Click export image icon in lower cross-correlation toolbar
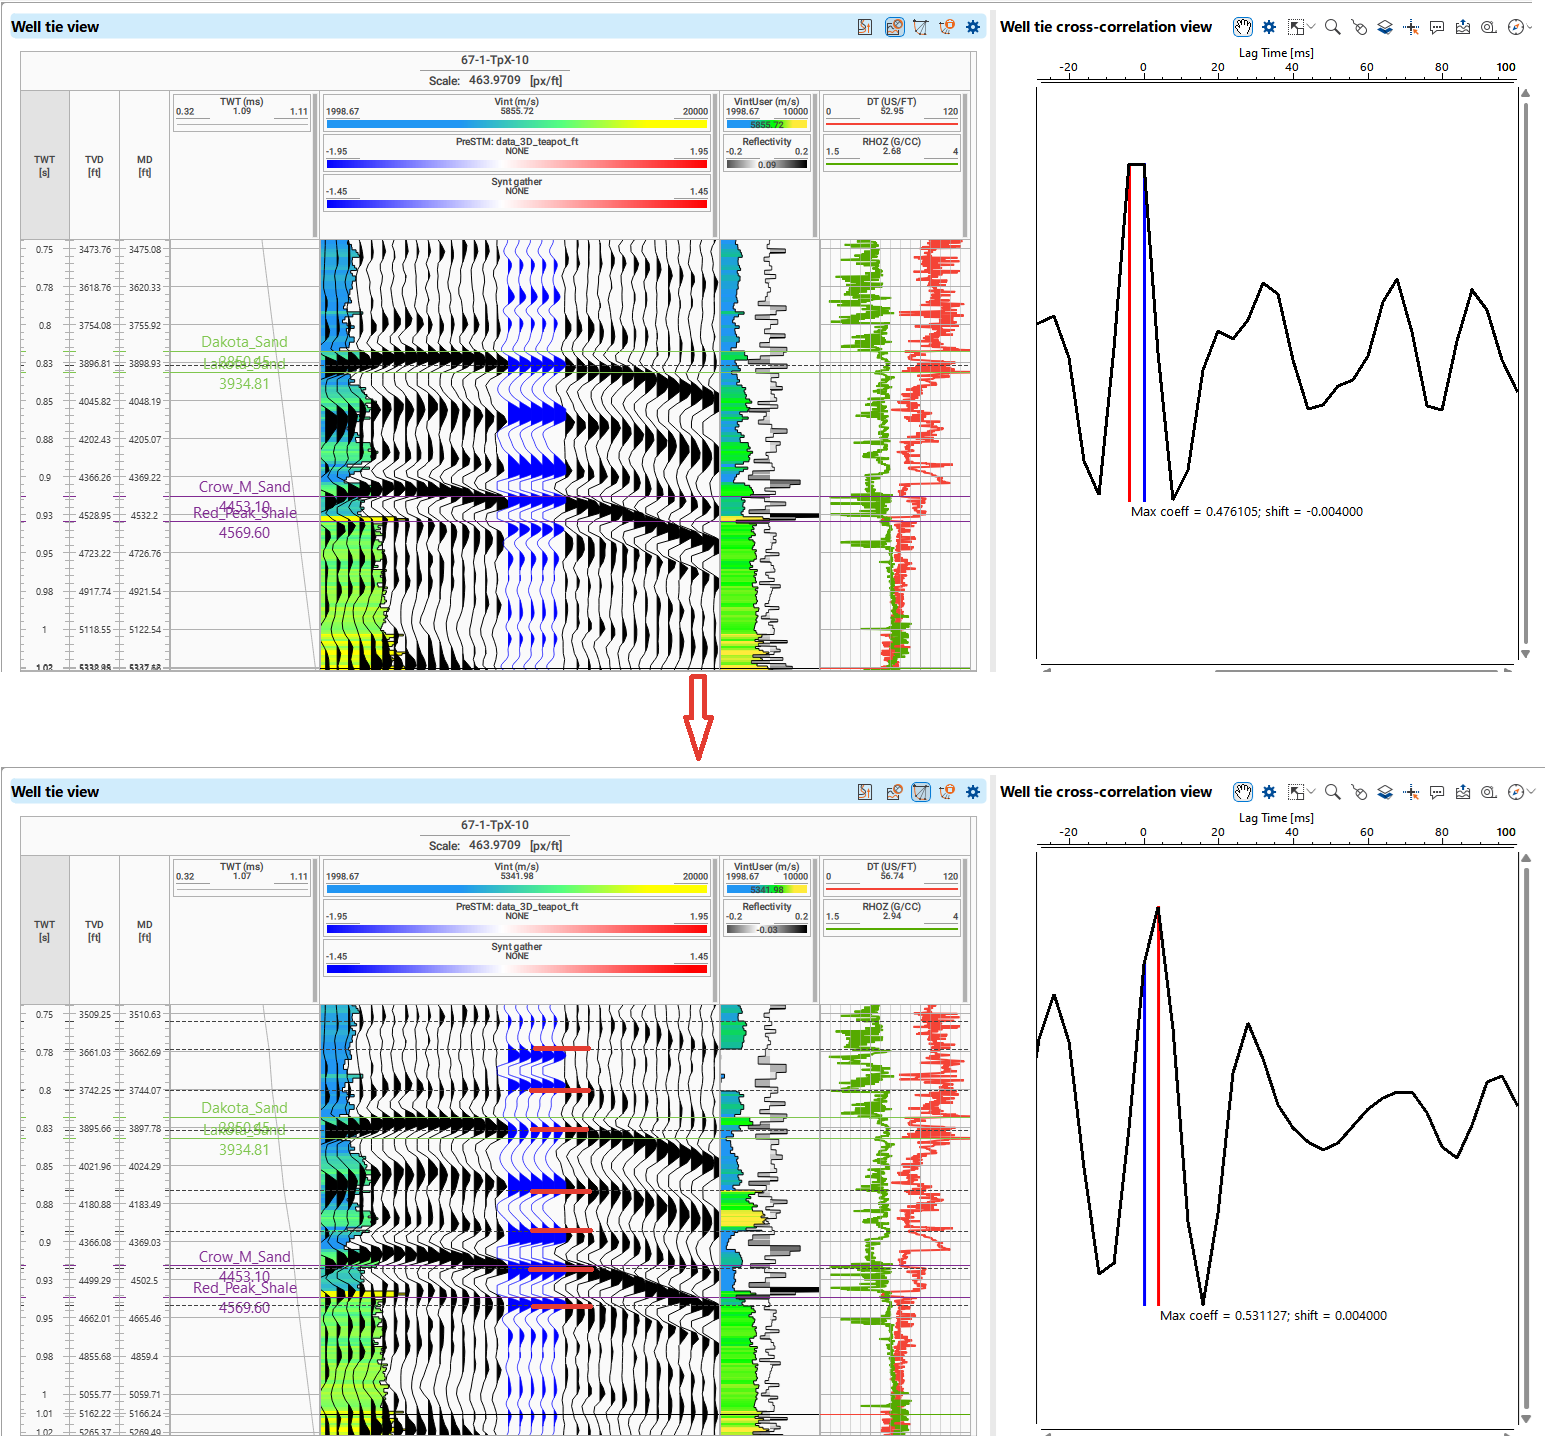This screenshot has width=1545, height=1436. click(x=1463, y=792)
